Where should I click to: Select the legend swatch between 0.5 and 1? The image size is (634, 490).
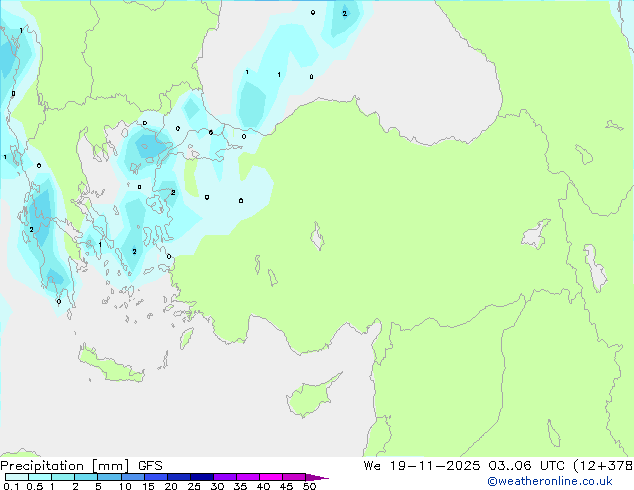[x=40, y=477]
